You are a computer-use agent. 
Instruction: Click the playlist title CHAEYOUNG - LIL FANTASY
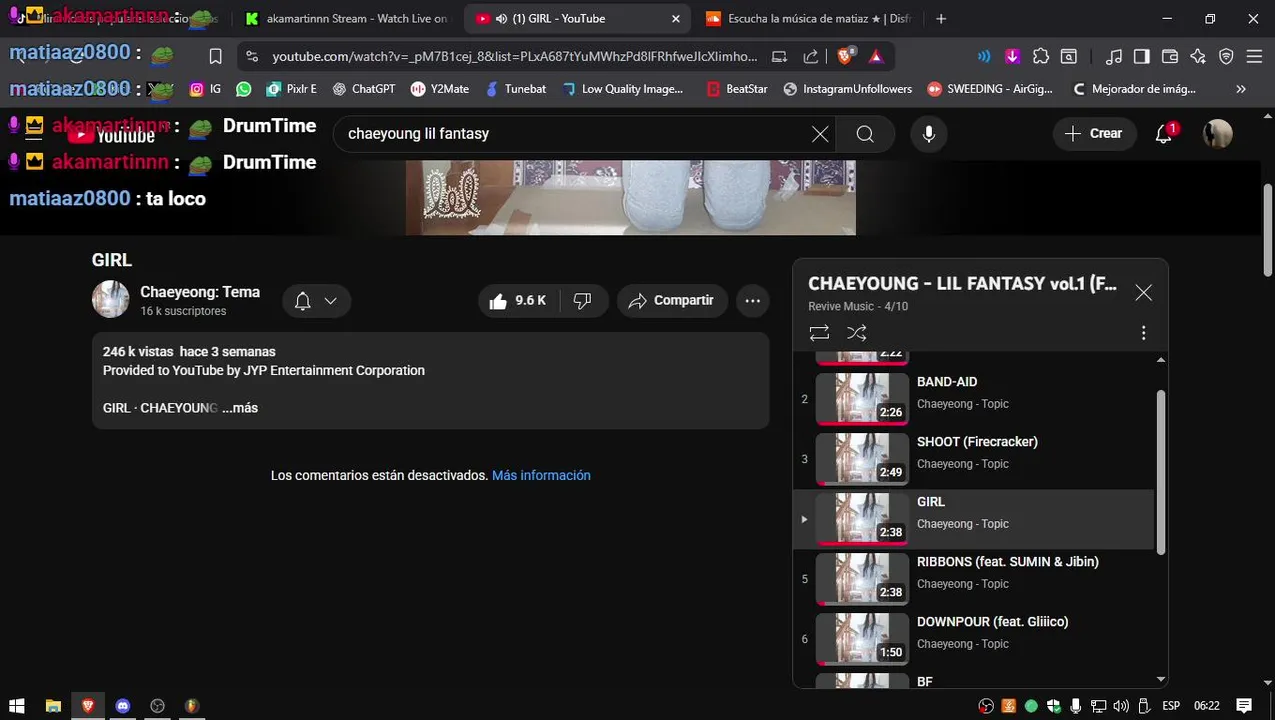962,283
